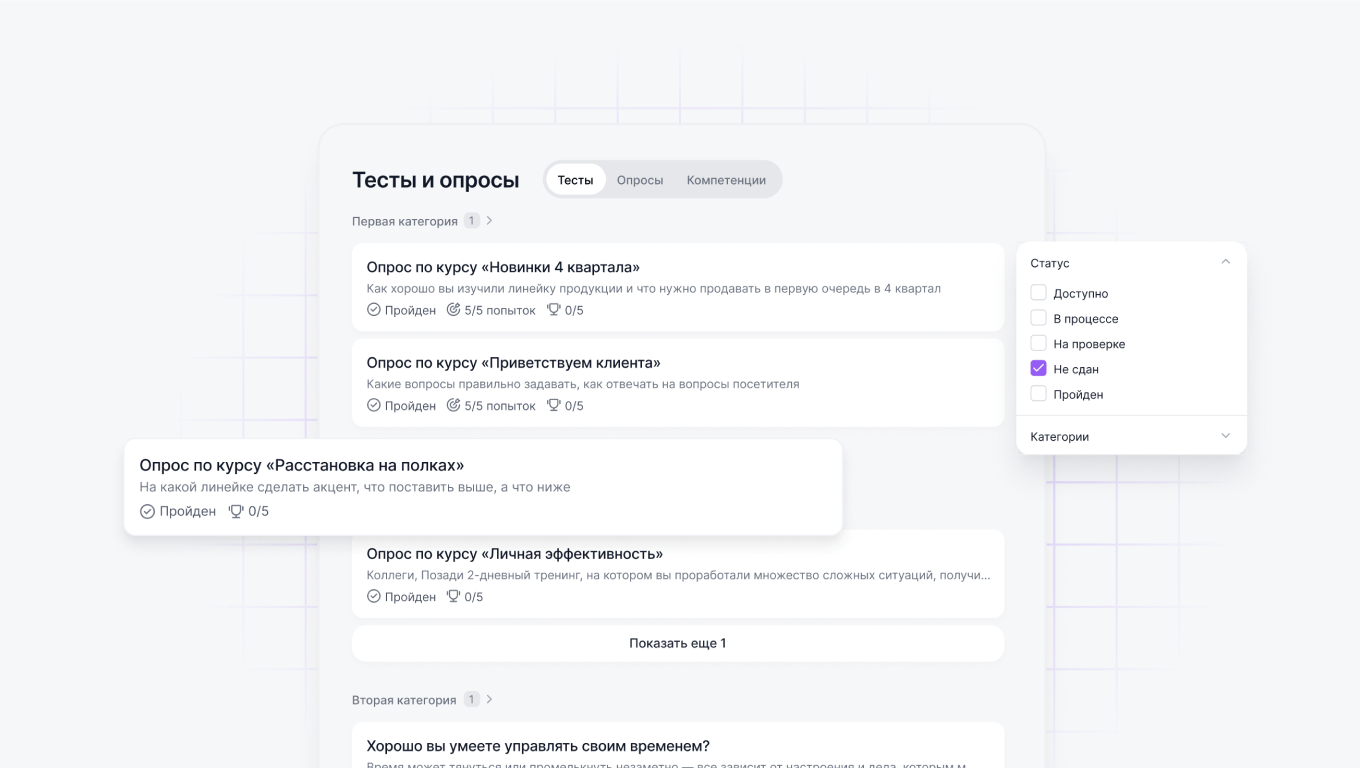Check the Пройден status filter
This screenshot has width=1360, height=768.
point(1038,394)
